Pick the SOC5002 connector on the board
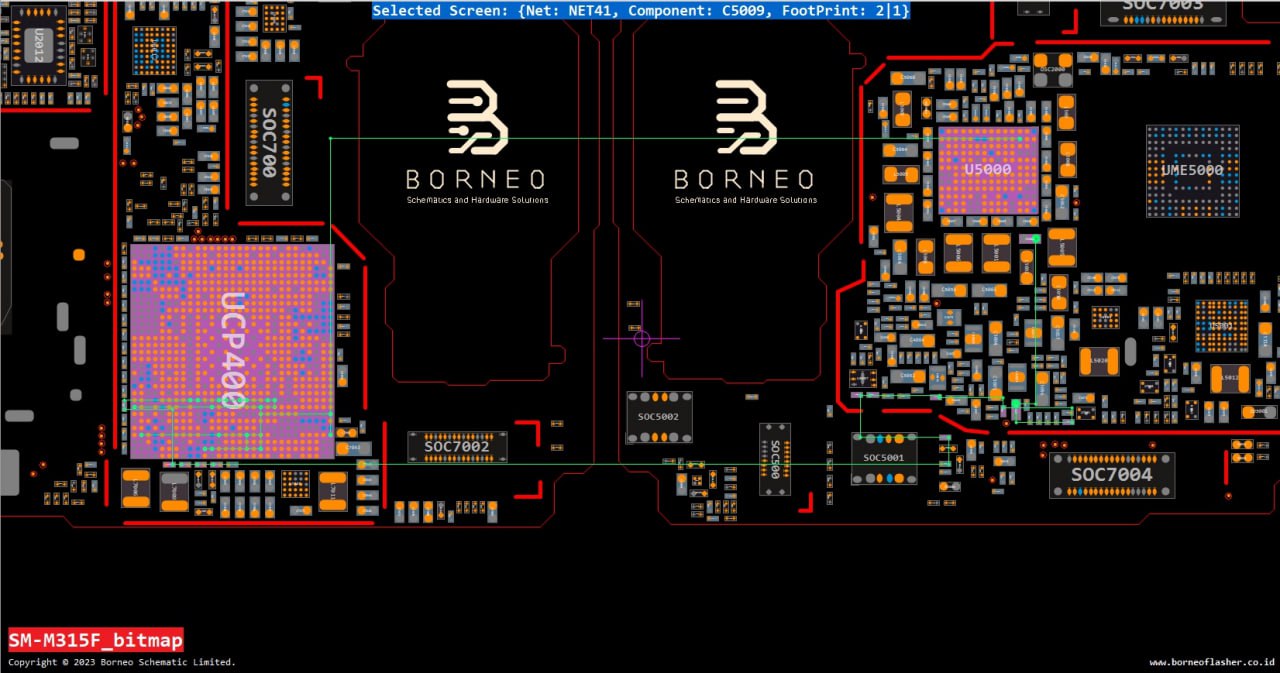Image resolution: width=1280 pixels, height=673 pixels. coord(659,417)
